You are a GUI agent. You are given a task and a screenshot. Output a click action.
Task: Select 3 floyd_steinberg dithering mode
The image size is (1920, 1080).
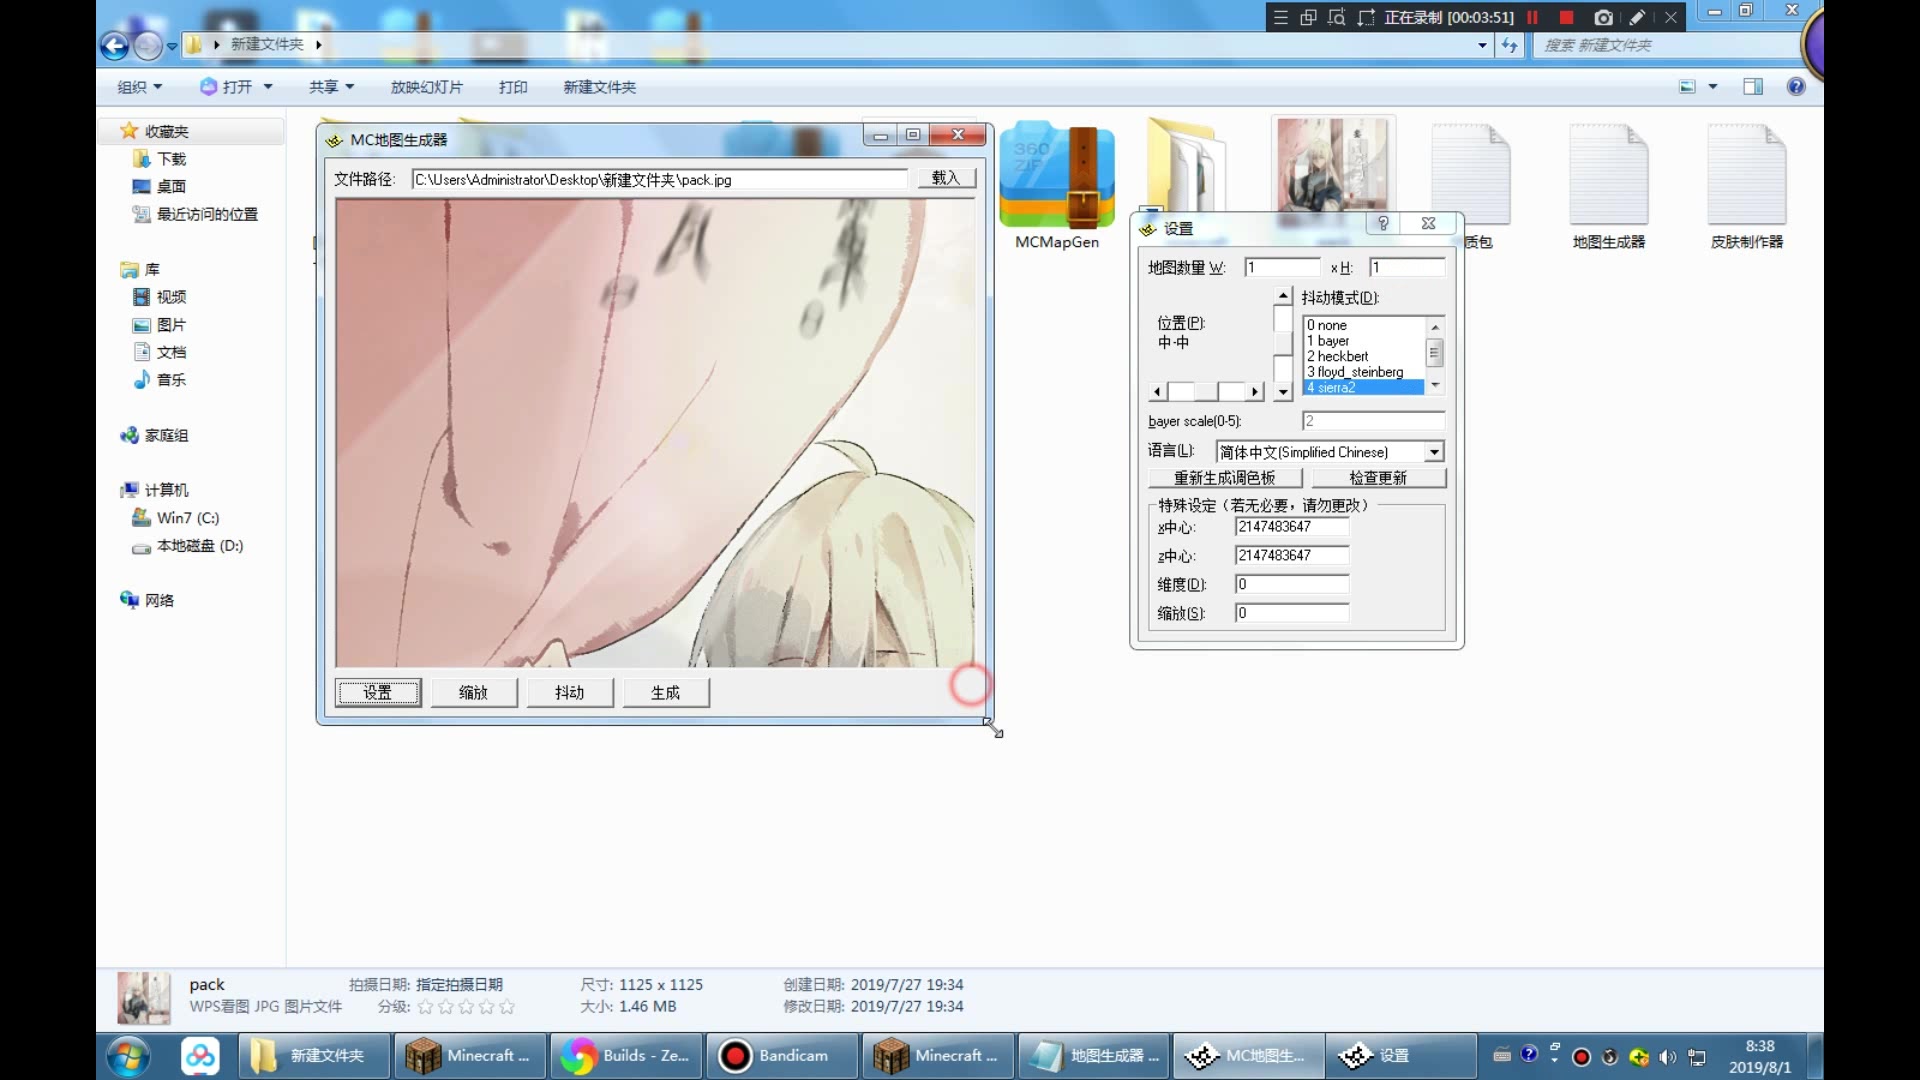(x=1363, y=372)
